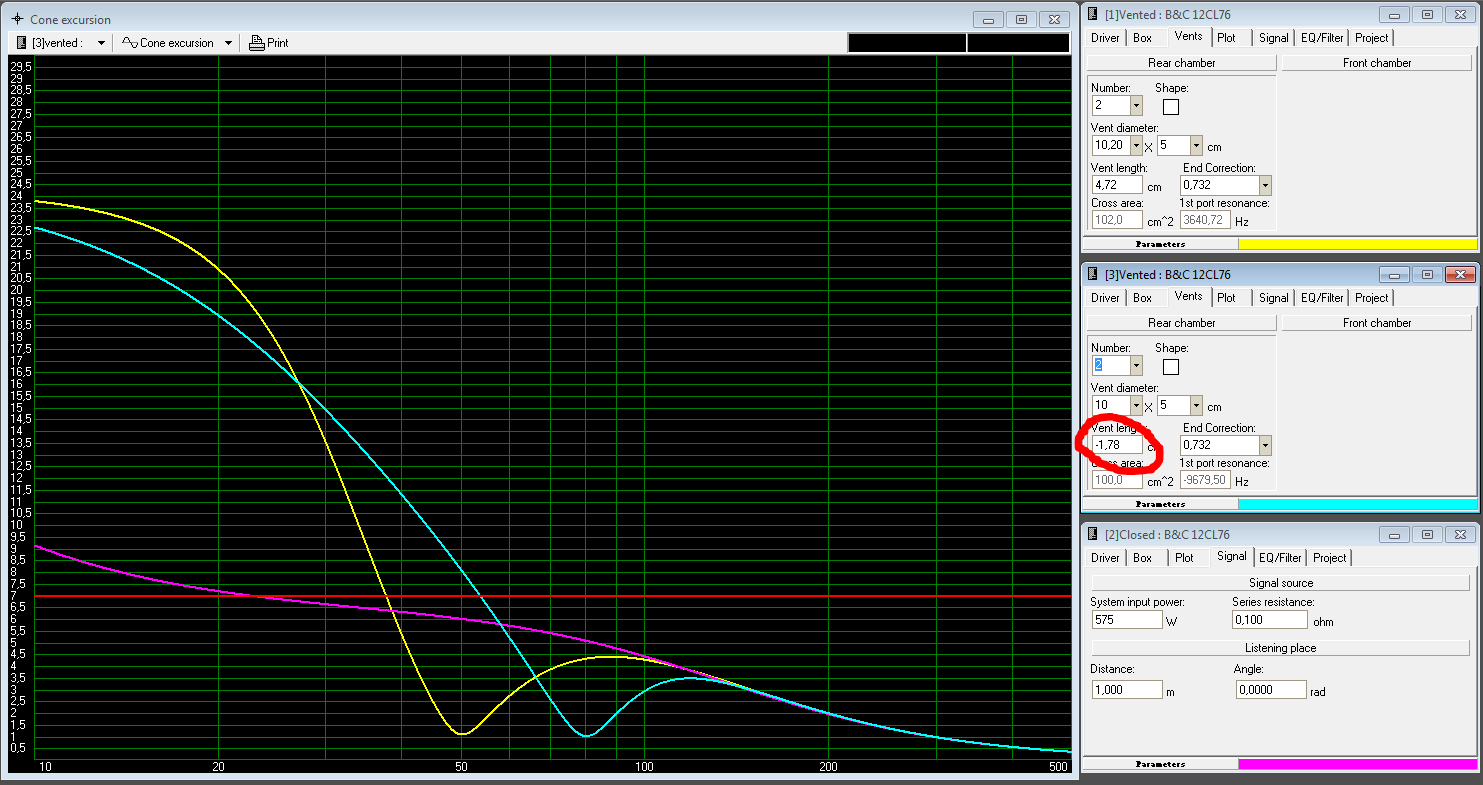
Task: Switch to the Box tab in [1]Vented window
Action: [1142, 38]
